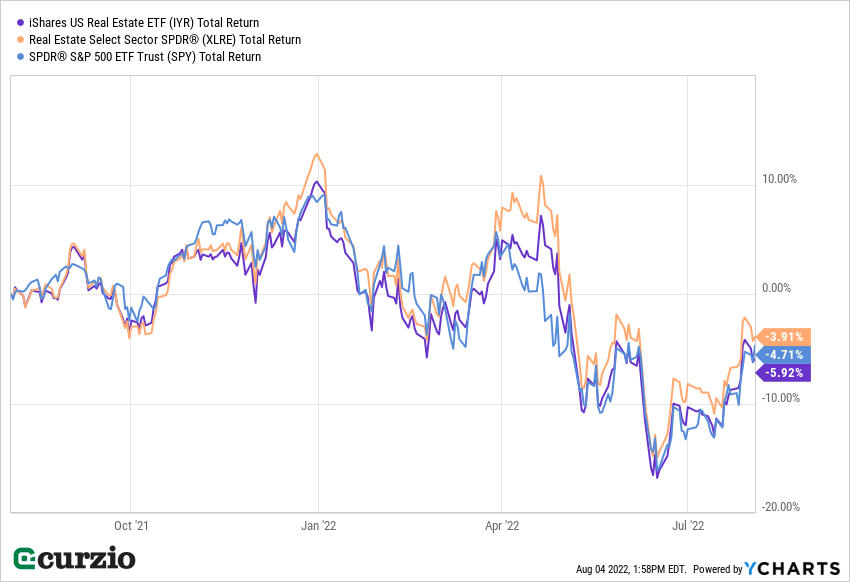The height and width of the screenshot is (582, 850).
Task: Click the orange -3.91% value tag
Action: pyautogui.click(x=786, y=337)
